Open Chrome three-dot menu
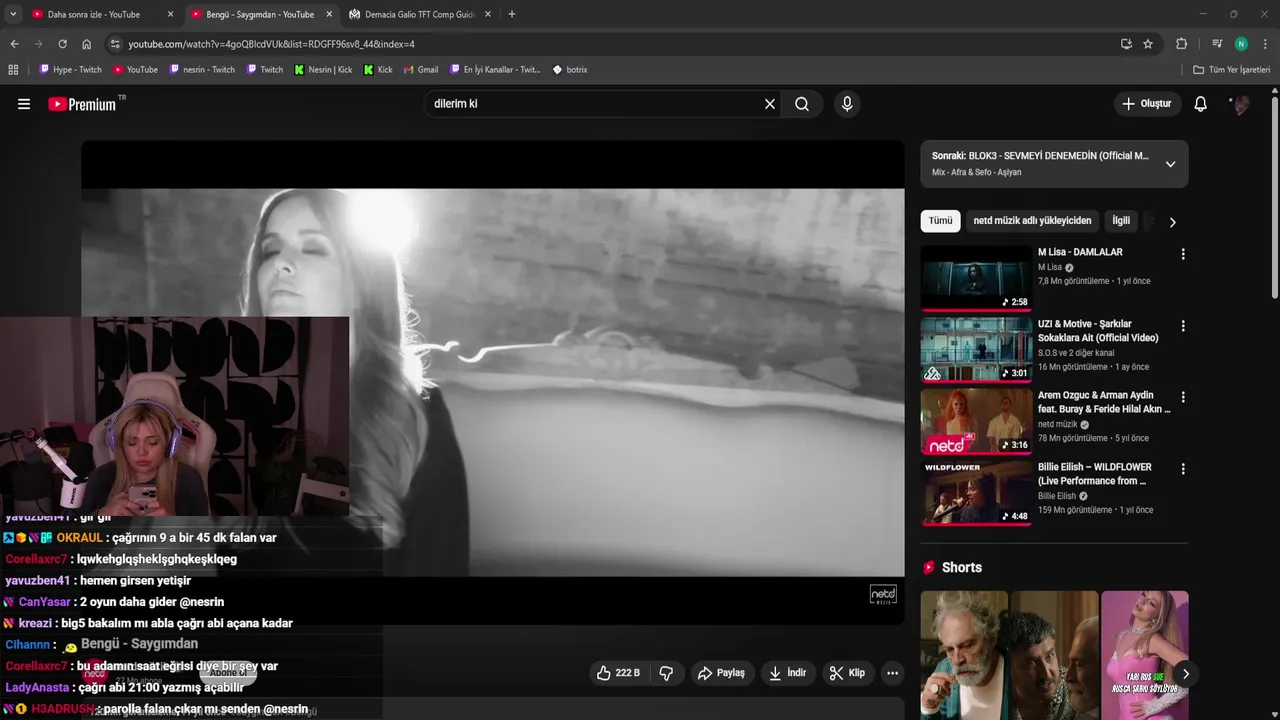The image size is (1280, 720). [1265, 44]
